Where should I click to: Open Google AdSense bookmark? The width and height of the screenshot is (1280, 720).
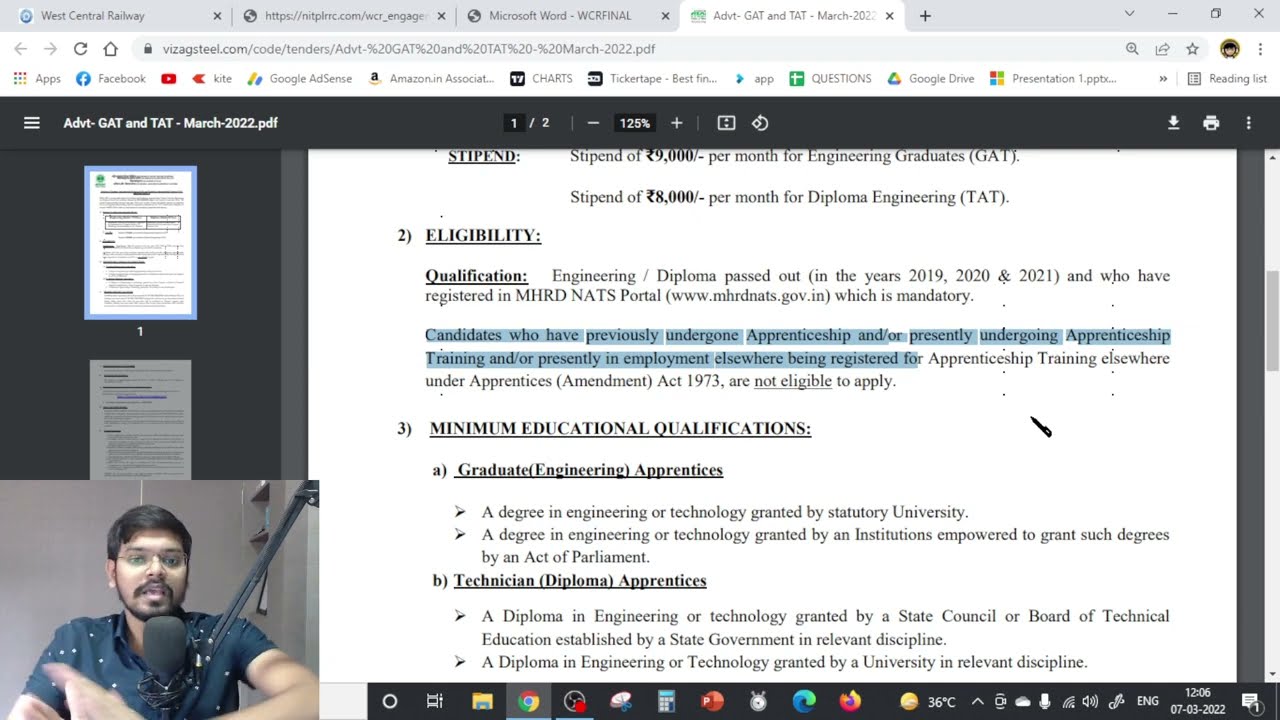coord(299,78)
